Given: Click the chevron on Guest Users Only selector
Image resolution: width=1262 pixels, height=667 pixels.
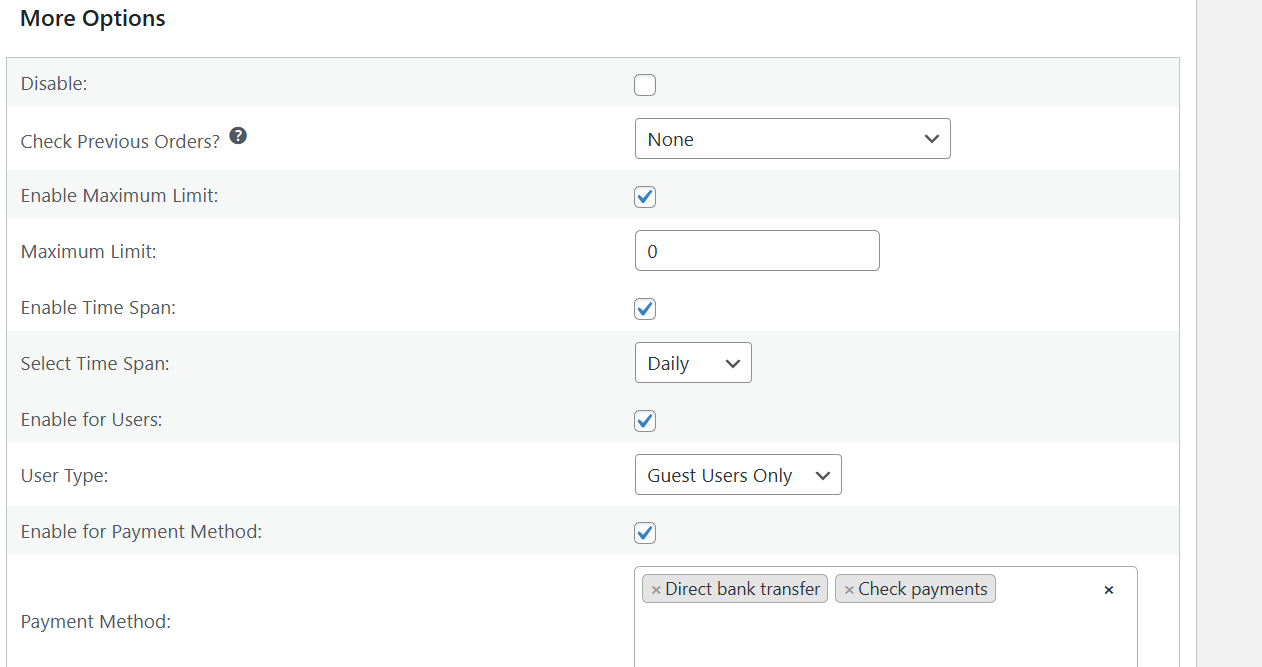Looking at the screenshot, I should pos(823,474).
